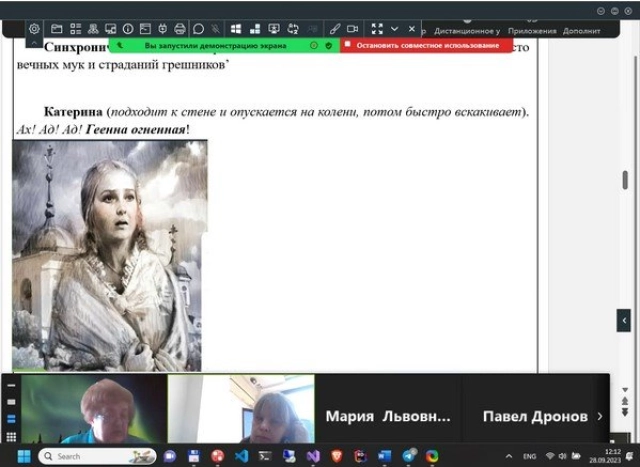Click the remote printer icon
The width and height of the screenshot is (640, 467).
pos(180,29)
